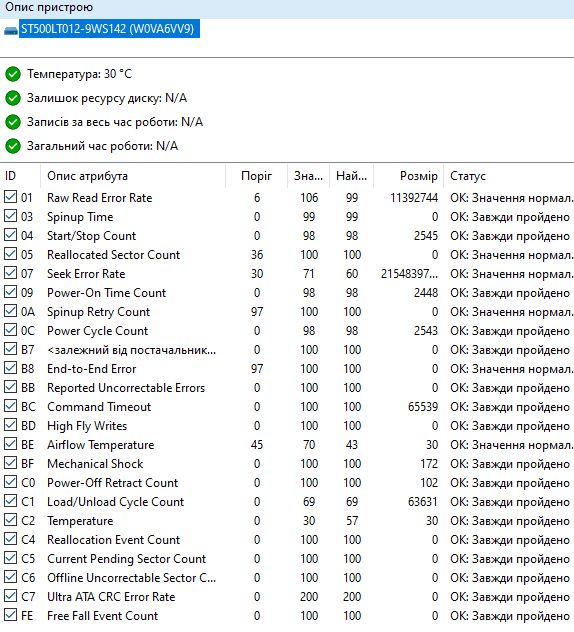
Task: Toggle the 03 Spinup Time checkbox
Action: pyautogui.click(x=10, y=216)
